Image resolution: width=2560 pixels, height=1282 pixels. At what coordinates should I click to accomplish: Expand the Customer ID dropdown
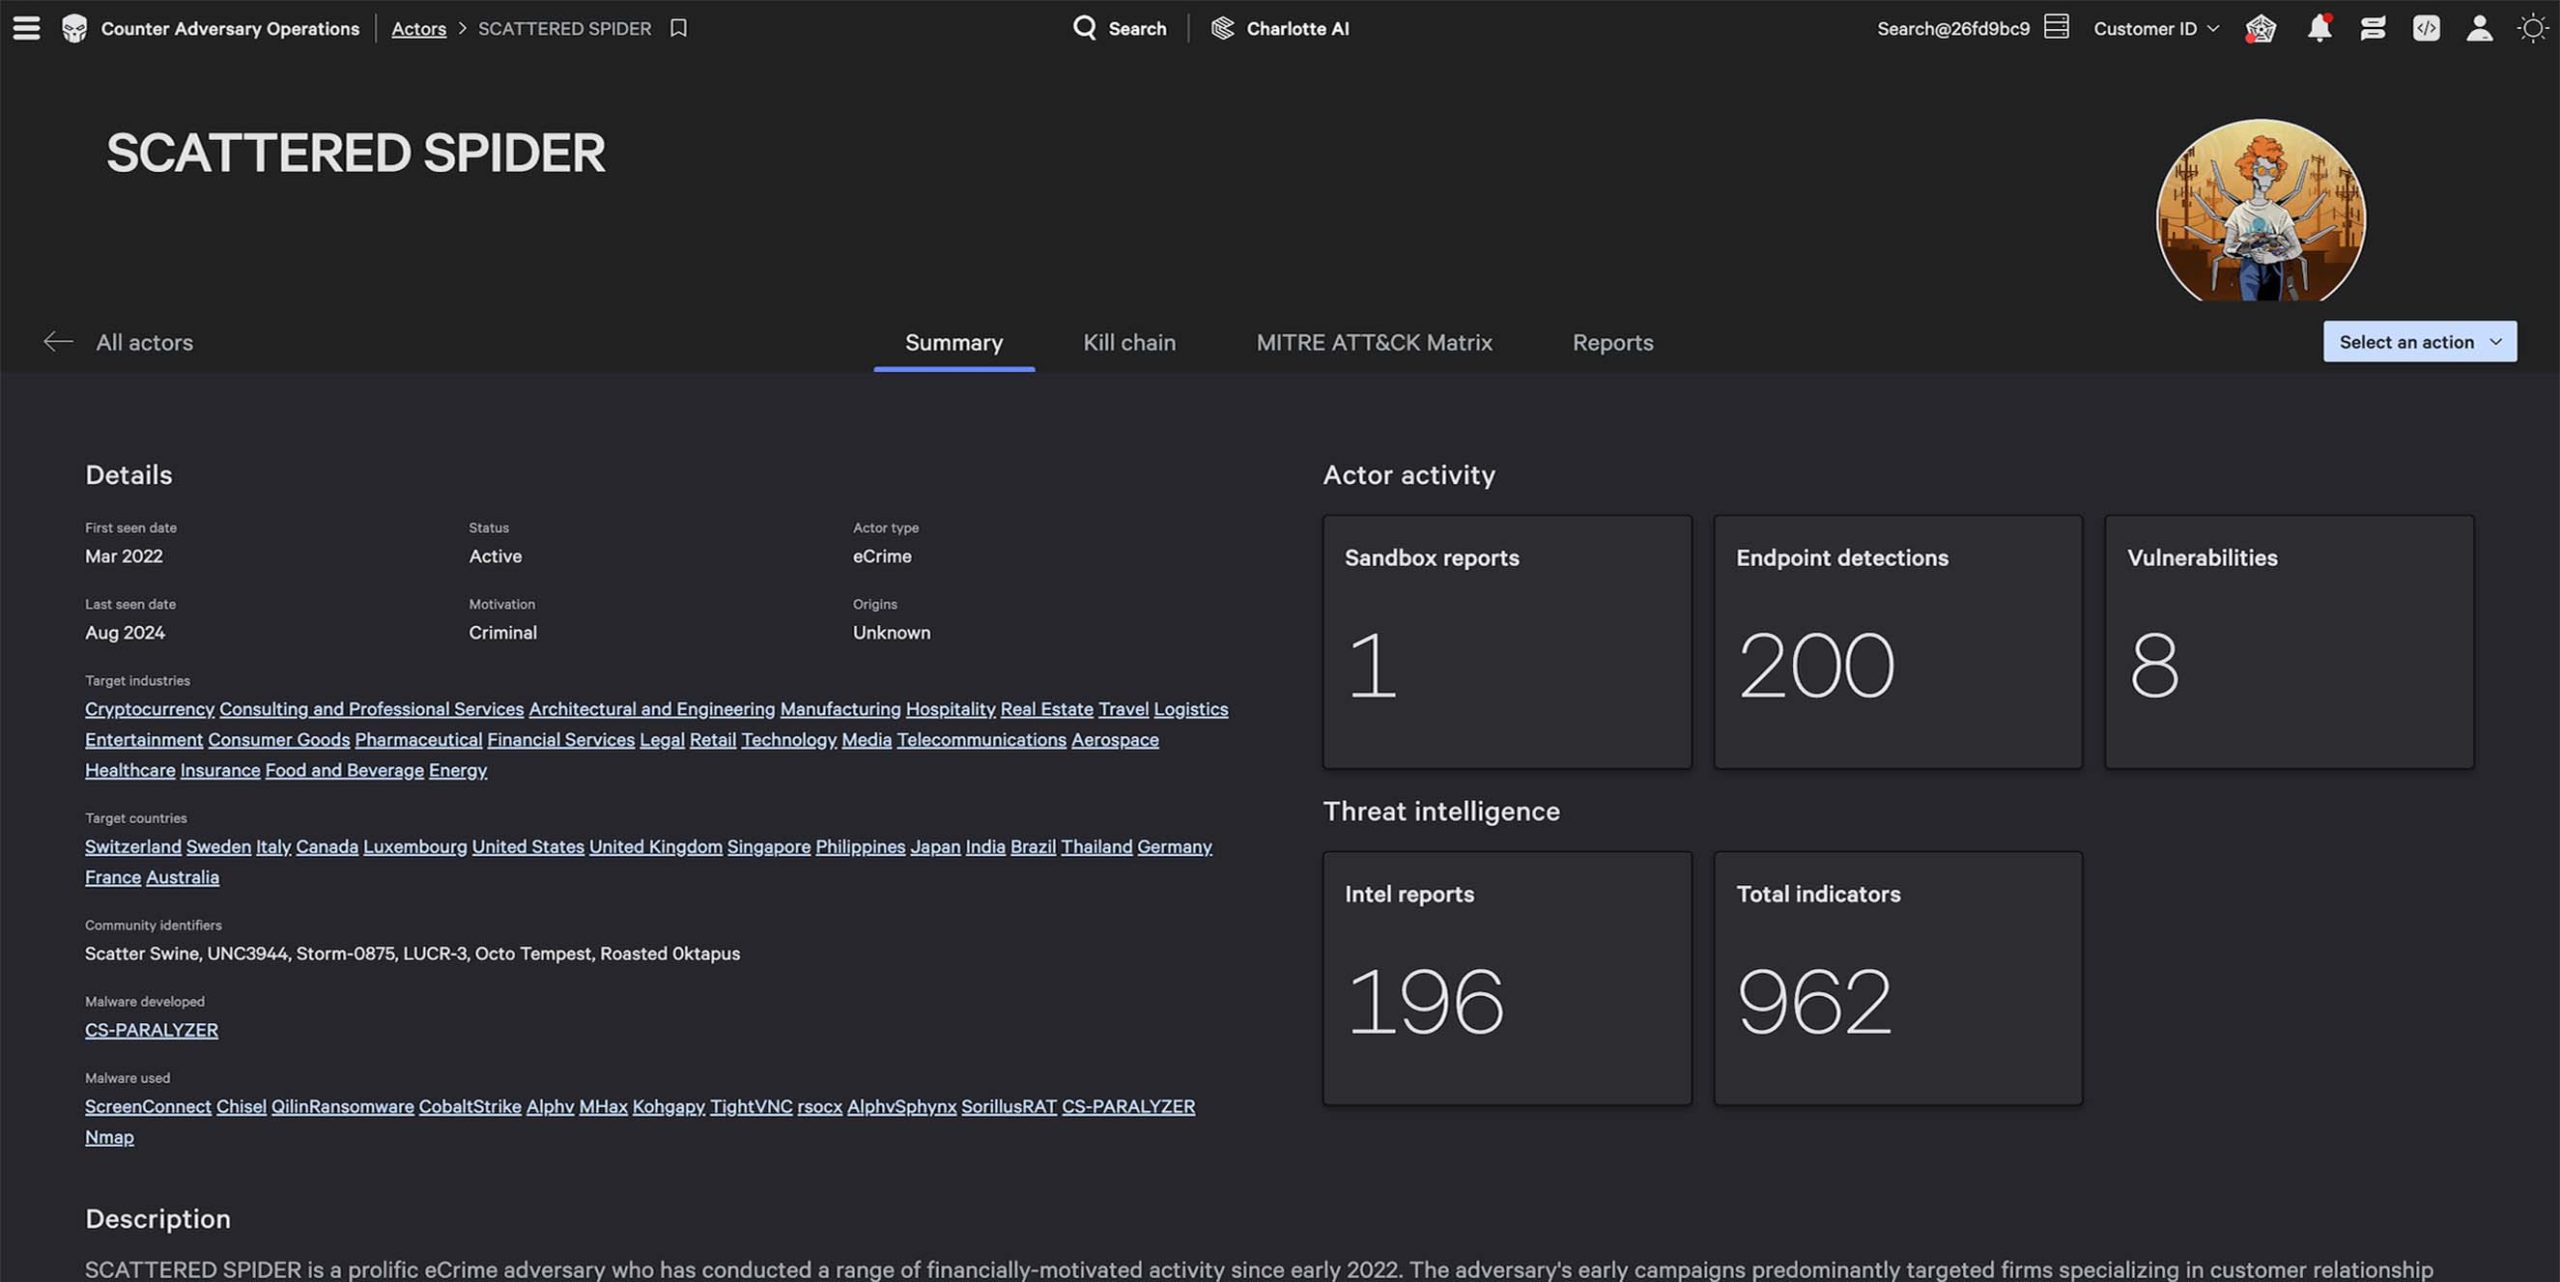pos(2156,28)
